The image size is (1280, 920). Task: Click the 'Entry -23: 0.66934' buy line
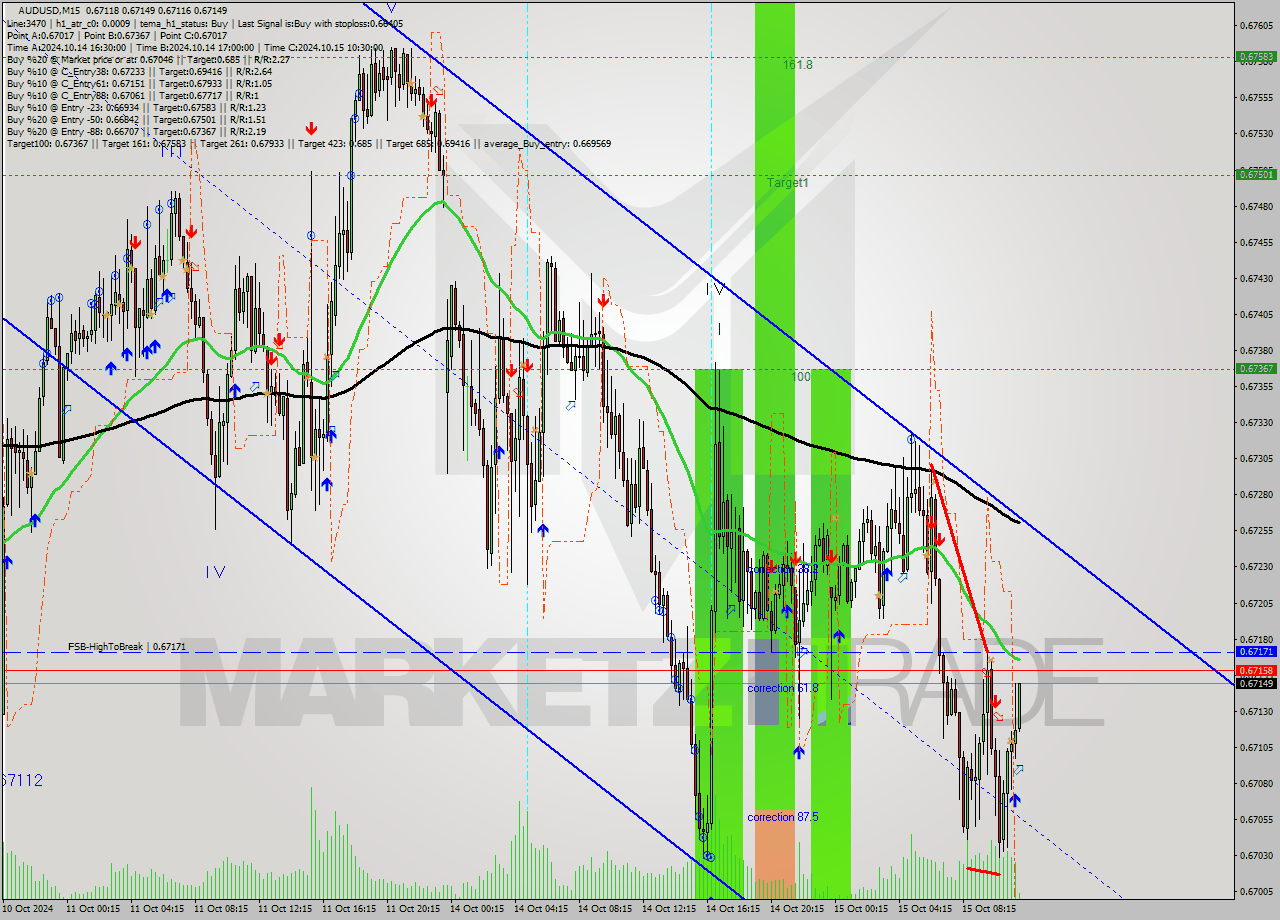pyautogui.click(x=136, y=107)
